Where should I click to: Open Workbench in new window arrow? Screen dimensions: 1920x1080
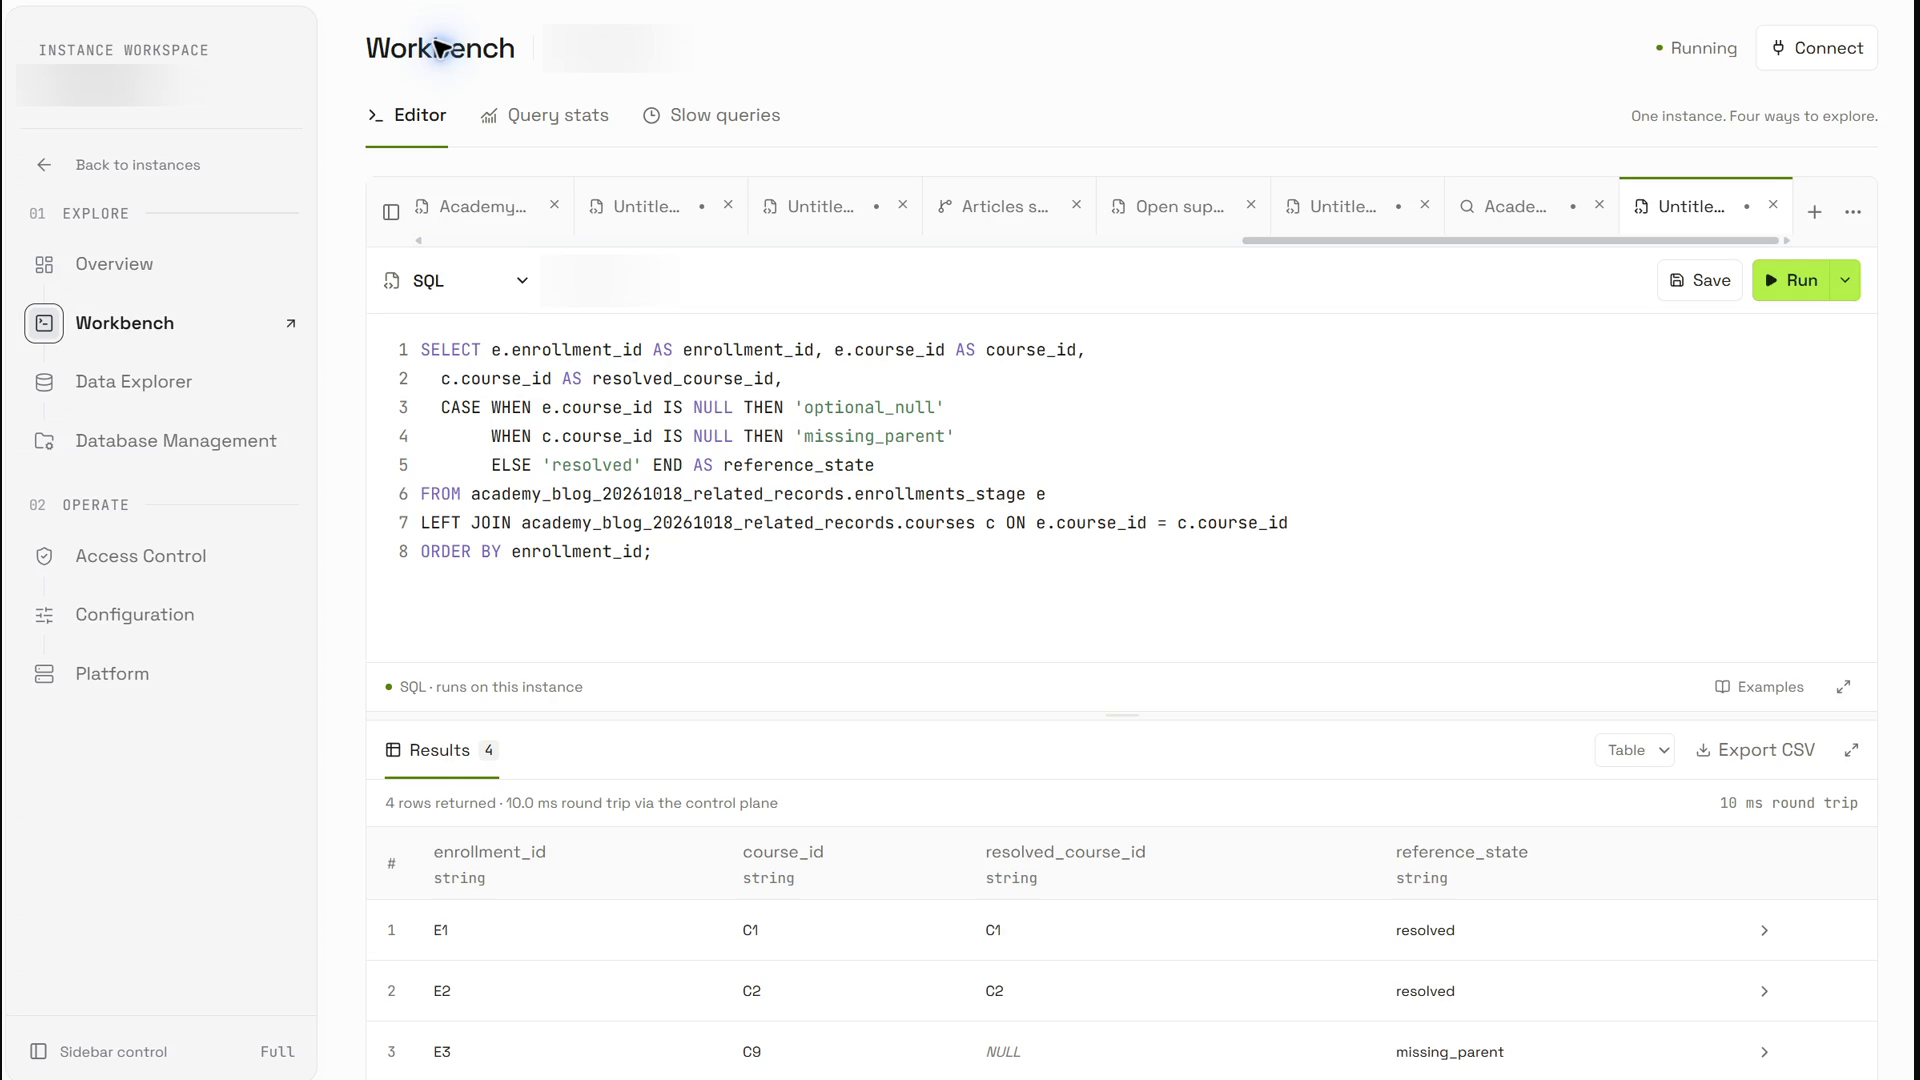[x=291, y=323]
